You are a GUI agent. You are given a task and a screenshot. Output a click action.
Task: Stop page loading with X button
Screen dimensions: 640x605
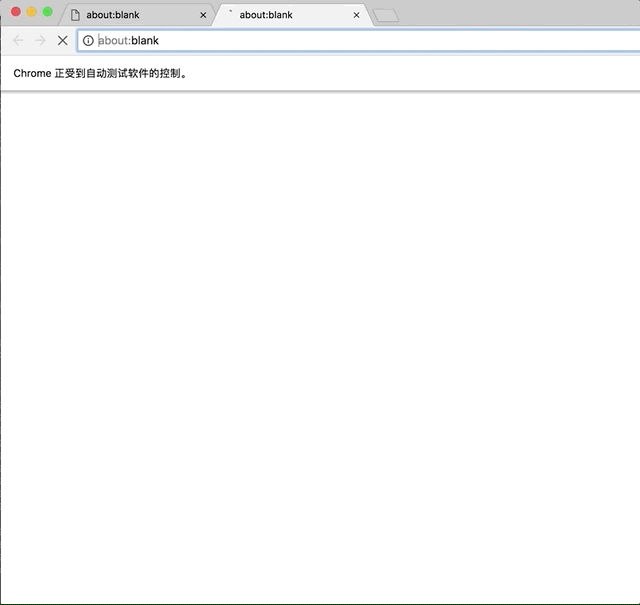pos(62,40)
